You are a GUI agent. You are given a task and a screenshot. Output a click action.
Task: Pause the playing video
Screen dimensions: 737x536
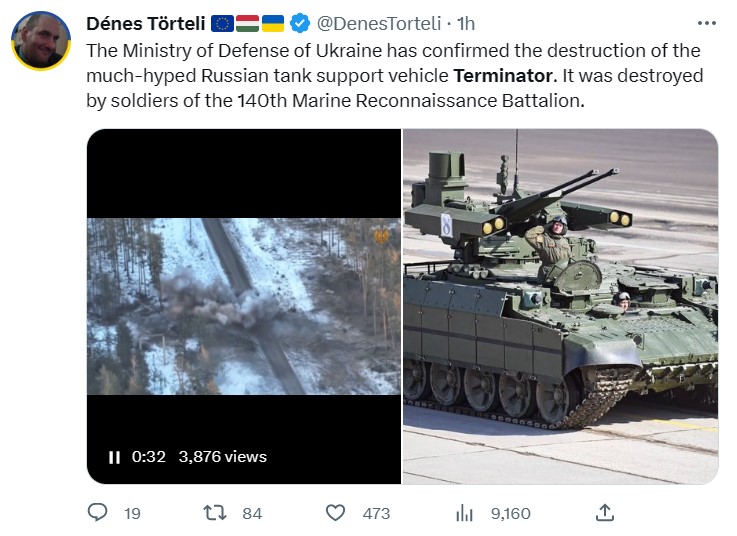click(114, 457)
